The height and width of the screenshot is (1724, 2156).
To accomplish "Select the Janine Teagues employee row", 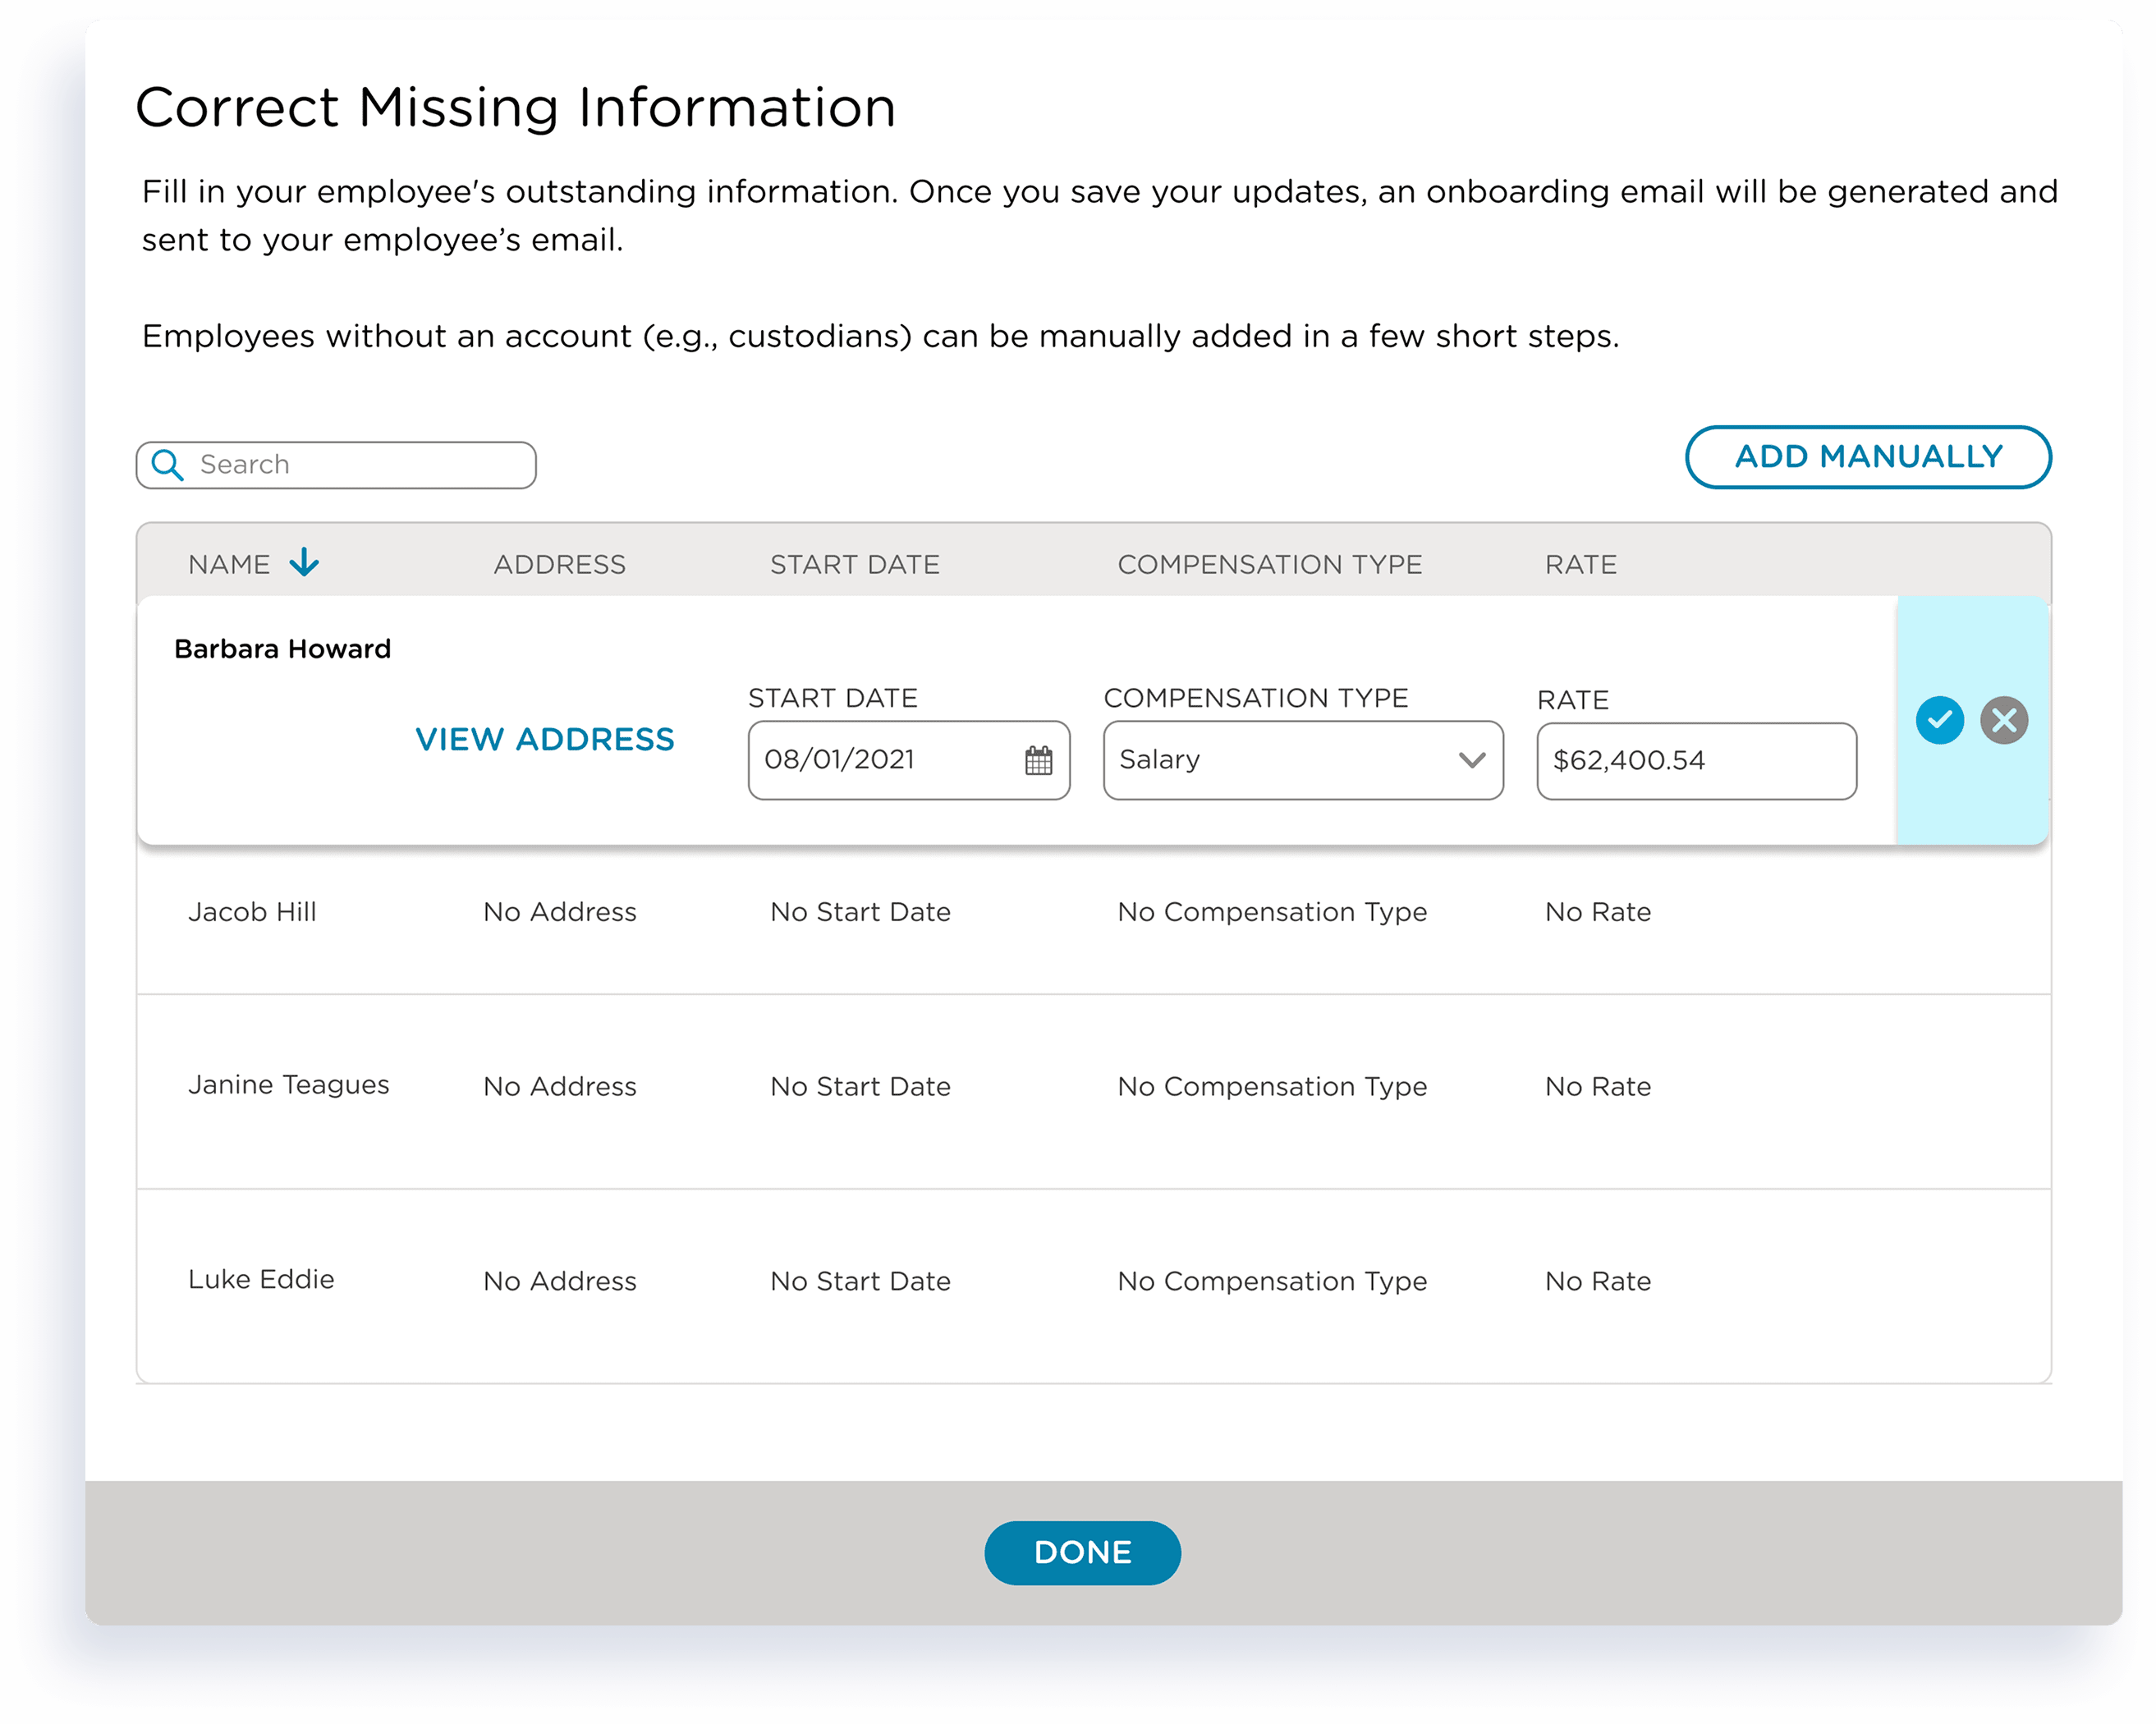I will pos(288,1085).
